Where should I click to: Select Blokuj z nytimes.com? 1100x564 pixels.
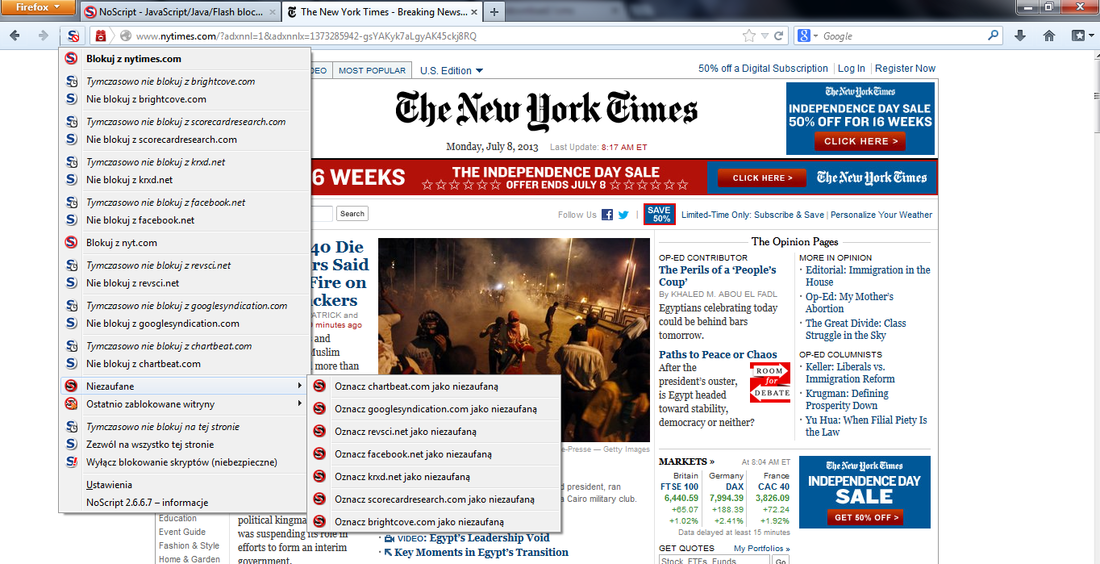click(185, 59)
